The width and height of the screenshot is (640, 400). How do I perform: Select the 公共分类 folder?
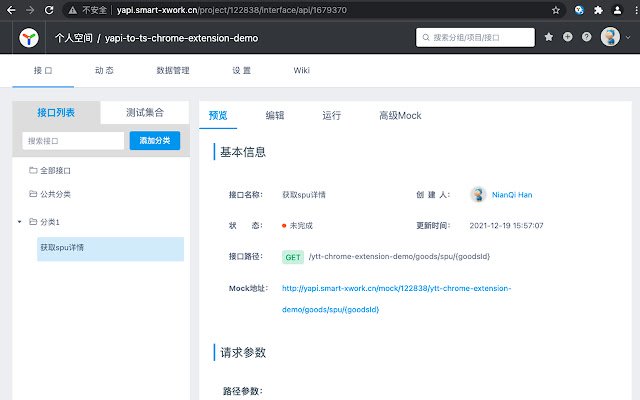55,194
